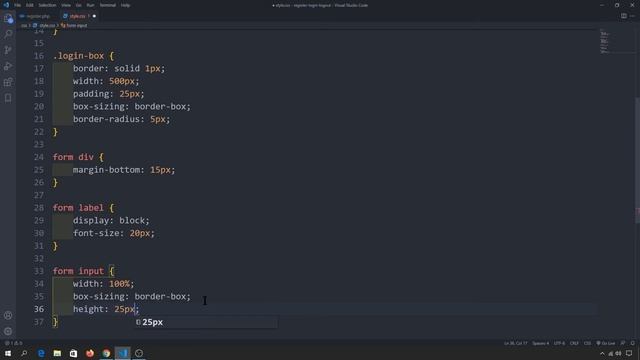Click the css folder breadcrumb
The width and height of the screenshot is (640, 360).
click(24, 26)
